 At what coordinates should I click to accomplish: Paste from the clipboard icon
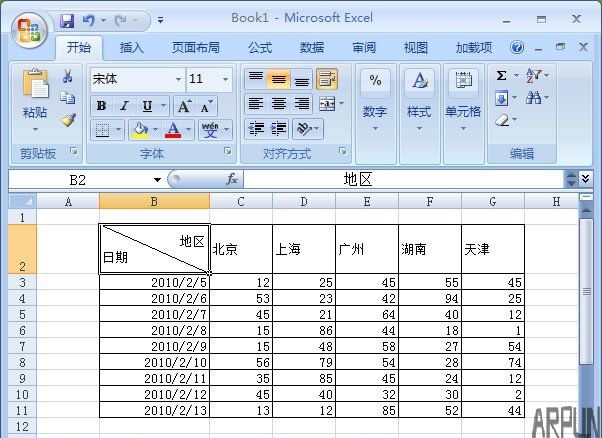(35, 84)
